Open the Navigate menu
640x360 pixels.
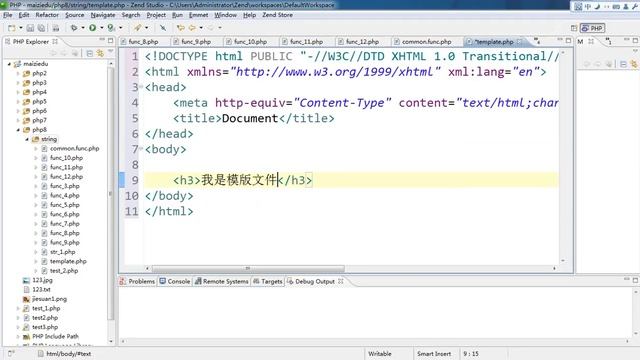click(103, 15)
